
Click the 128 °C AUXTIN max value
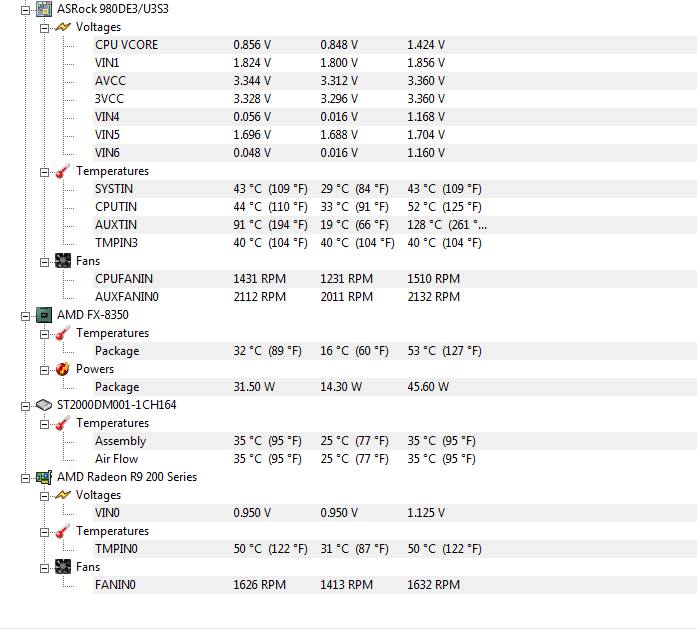pyautogui.click(x=447, y=225)
